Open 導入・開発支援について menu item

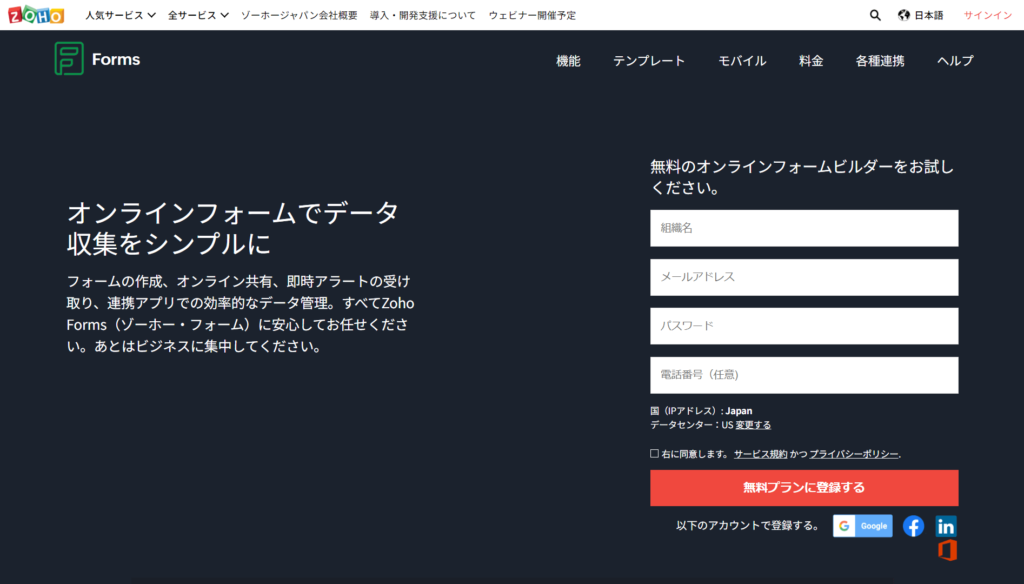pos(423,15)
